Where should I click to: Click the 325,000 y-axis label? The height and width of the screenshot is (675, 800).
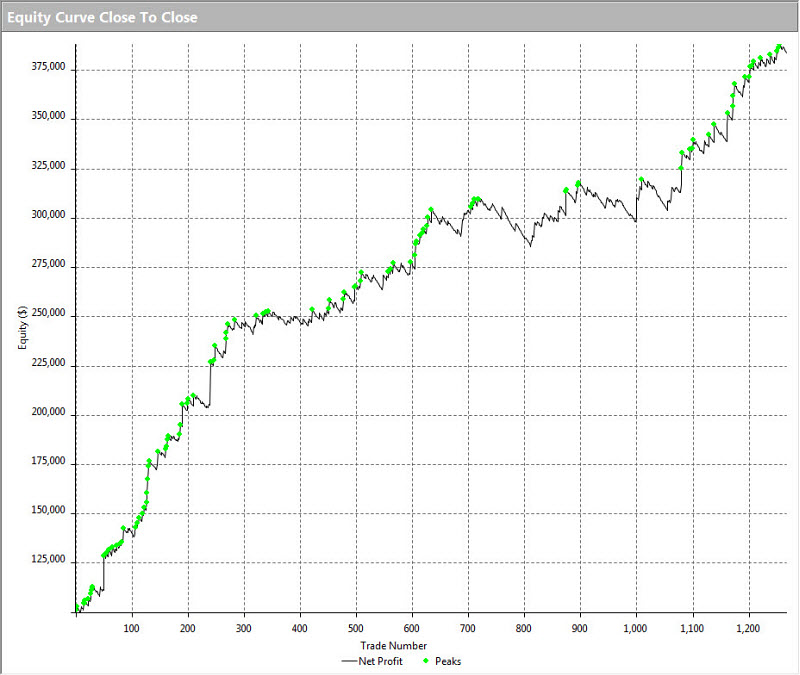tap(48, 165)
